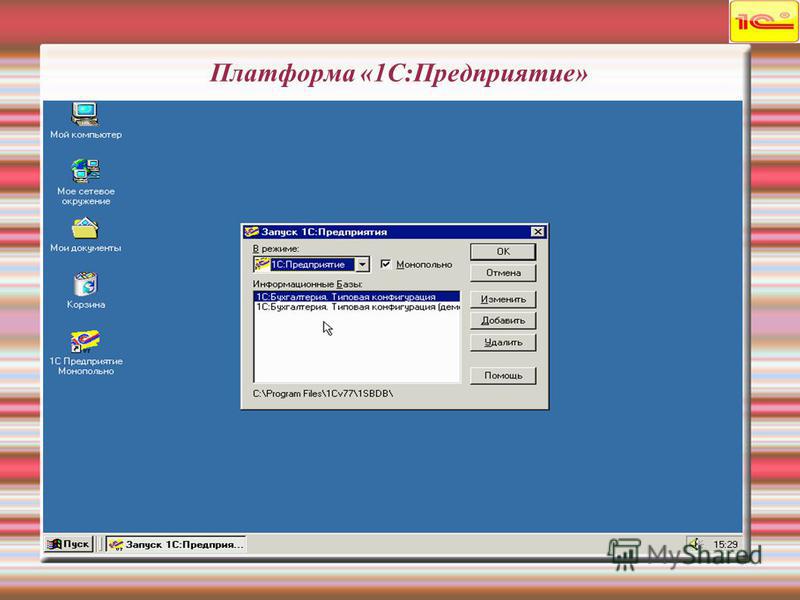Click the Удалить button
Image resolution: width=800 pixels, height=600 pixels.
[x=503, y=342]
